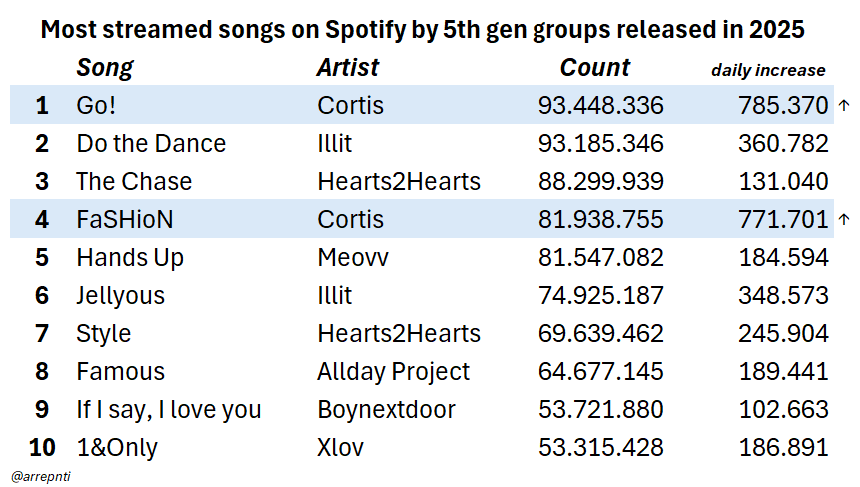
Task: Click the stream count 93.448.336
Action: pyautogui.click(x=600, y=105)
